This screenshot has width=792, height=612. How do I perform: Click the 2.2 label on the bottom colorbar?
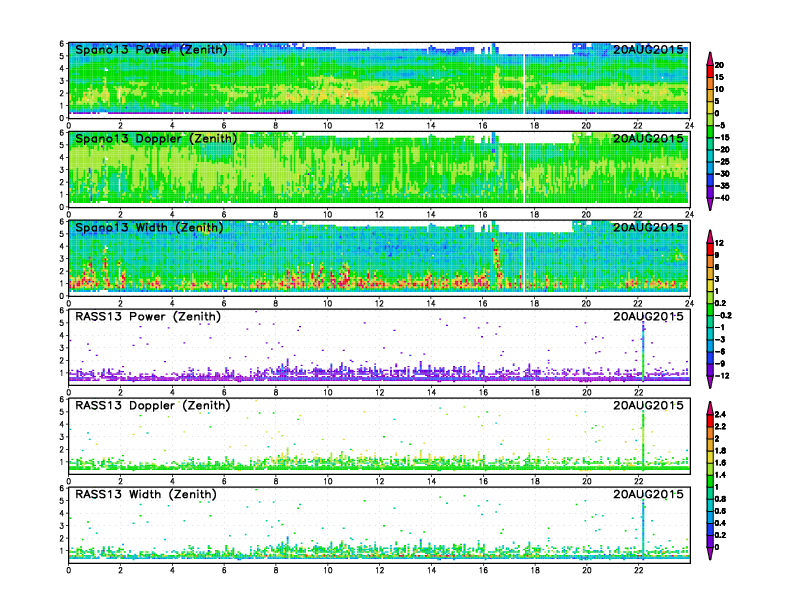pos(720,426)
